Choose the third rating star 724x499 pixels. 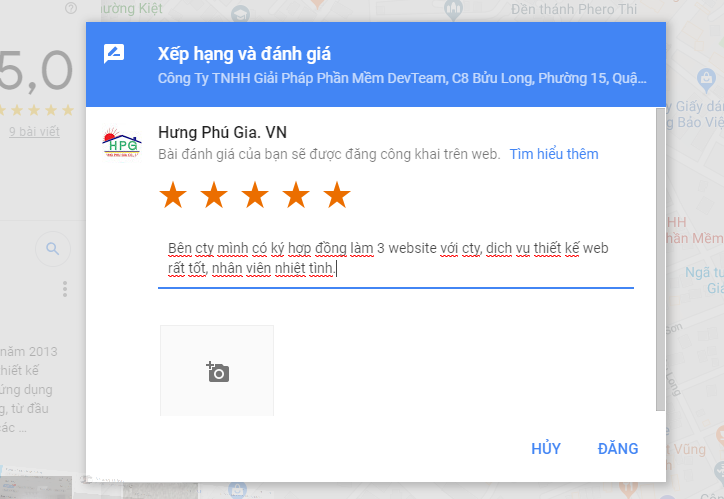[x=255, y=195]
